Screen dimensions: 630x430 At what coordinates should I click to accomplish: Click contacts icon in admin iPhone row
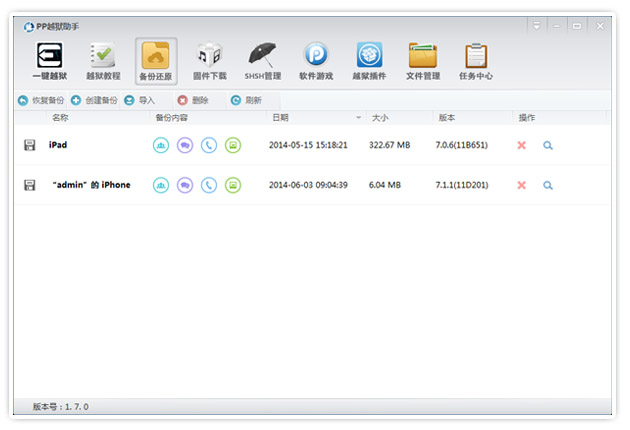161,185
